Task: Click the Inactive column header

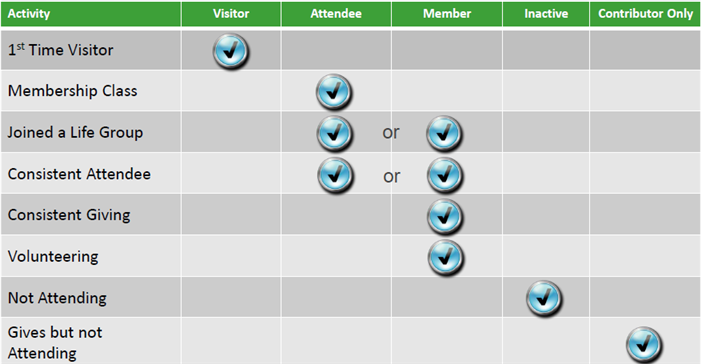Action: pyautogui.click(x=546, y=14)
